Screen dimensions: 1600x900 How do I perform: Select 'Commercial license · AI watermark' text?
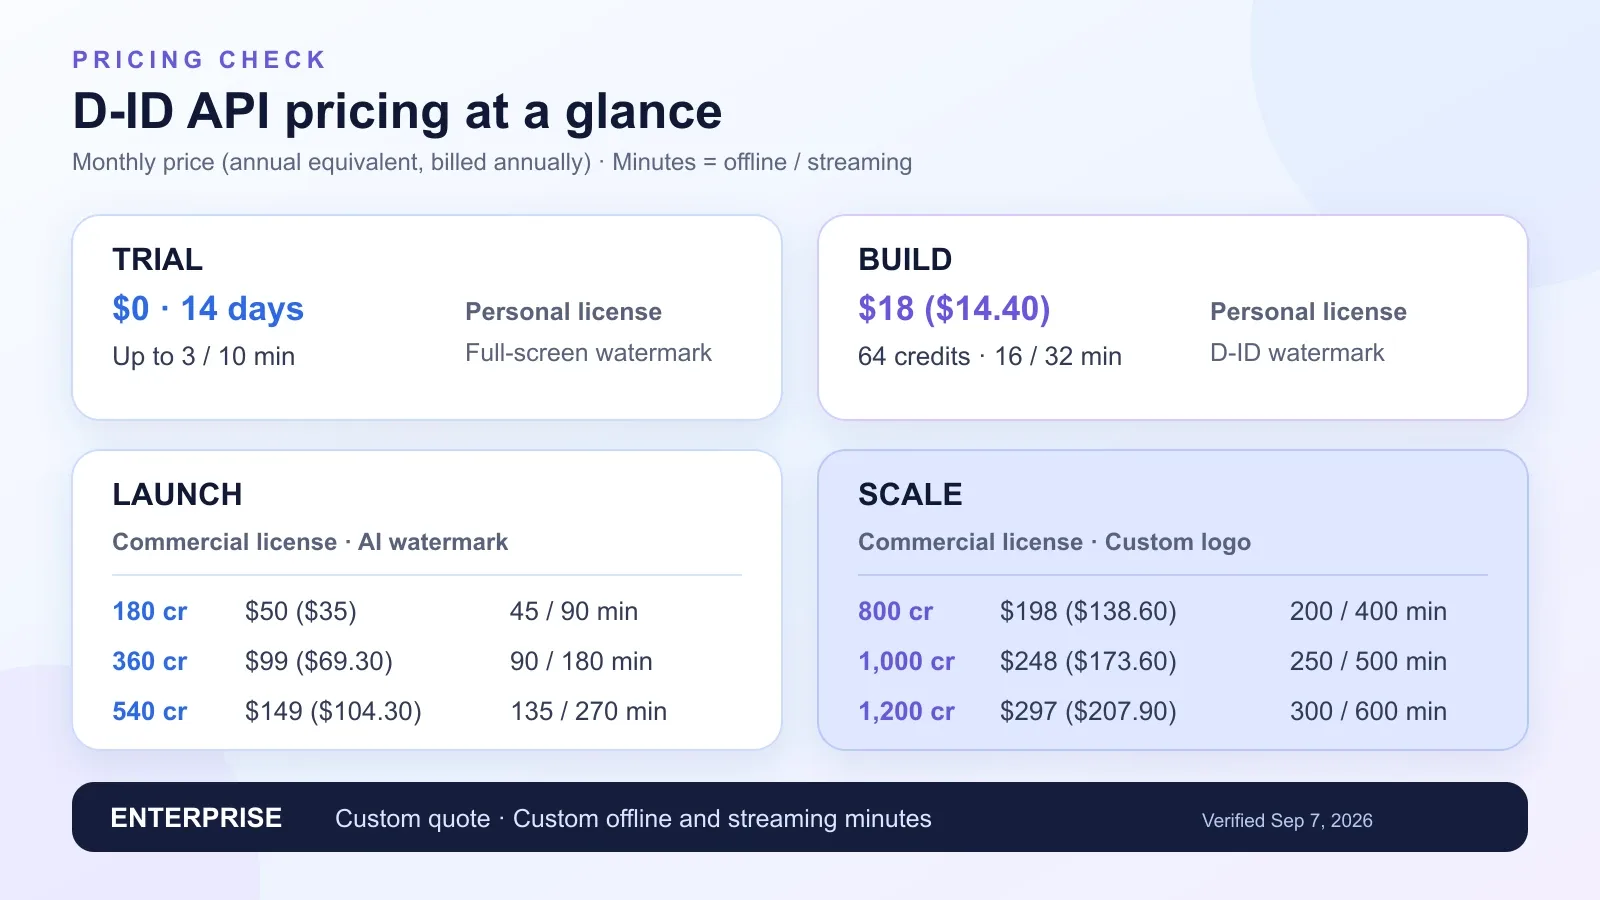310,542
